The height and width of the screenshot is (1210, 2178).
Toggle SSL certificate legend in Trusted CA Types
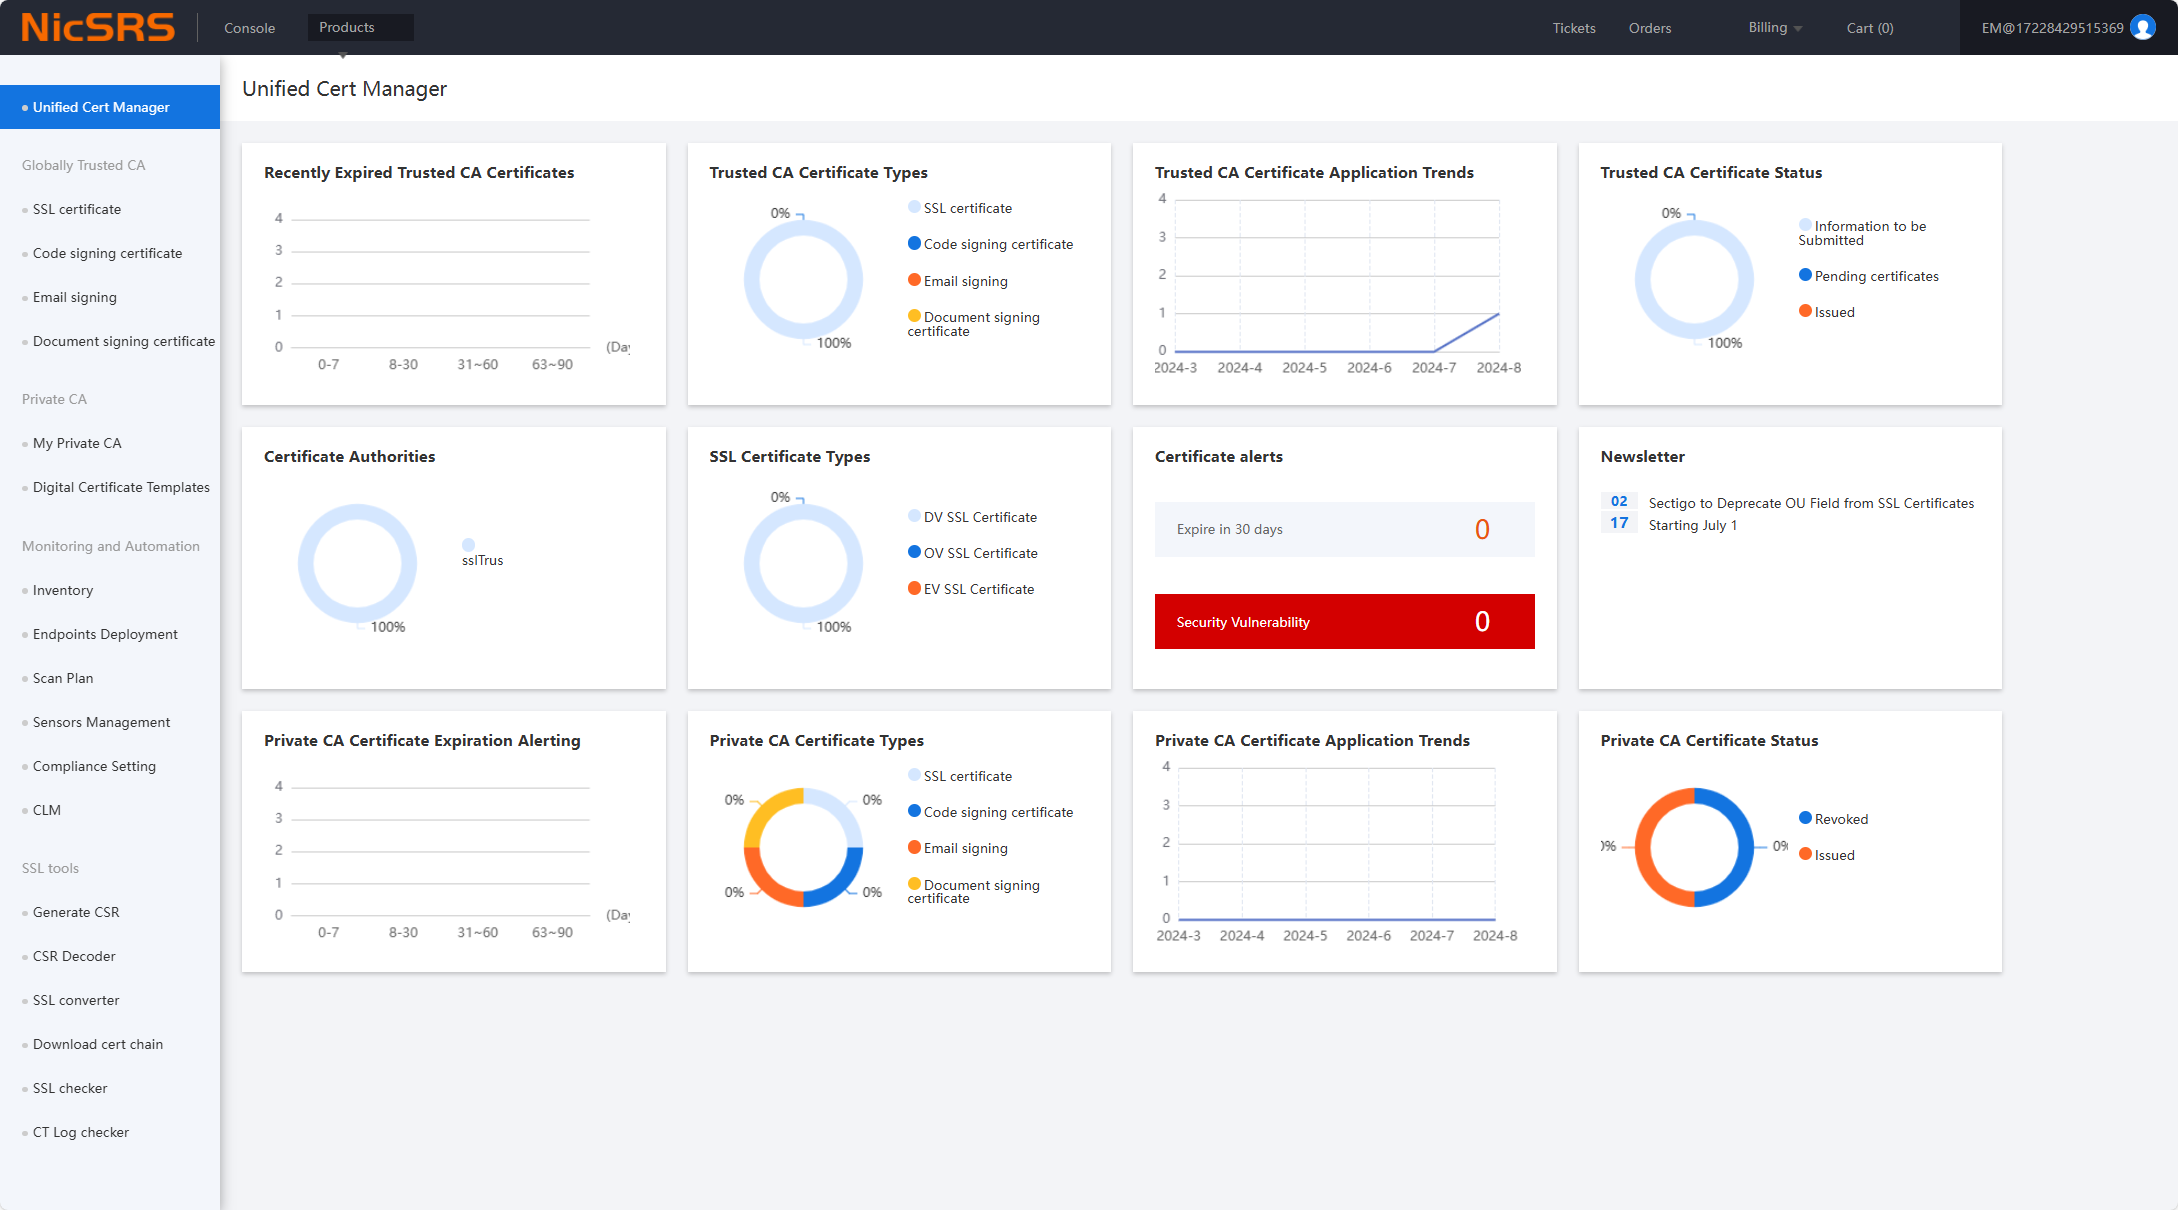pos(960,208)
